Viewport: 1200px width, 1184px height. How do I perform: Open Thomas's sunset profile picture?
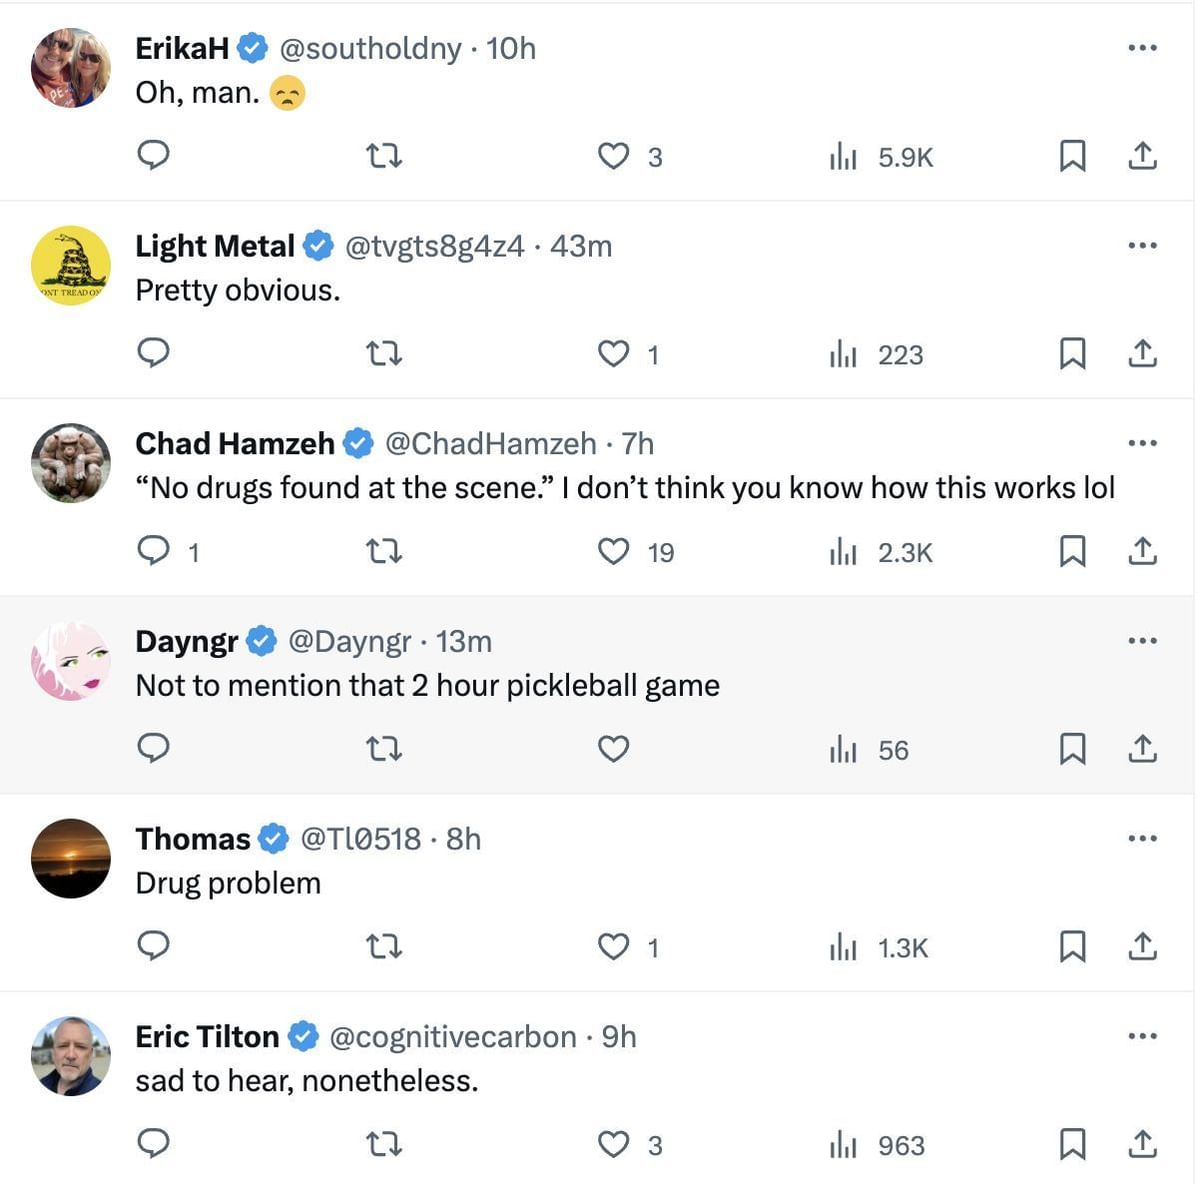click(x=70, y=858)
